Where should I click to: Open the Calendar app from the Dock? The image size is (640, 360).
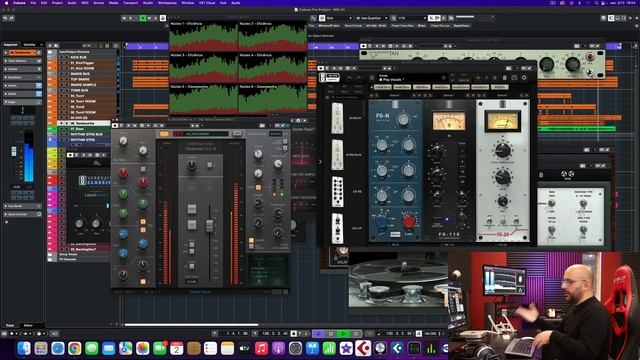point(176,348)
